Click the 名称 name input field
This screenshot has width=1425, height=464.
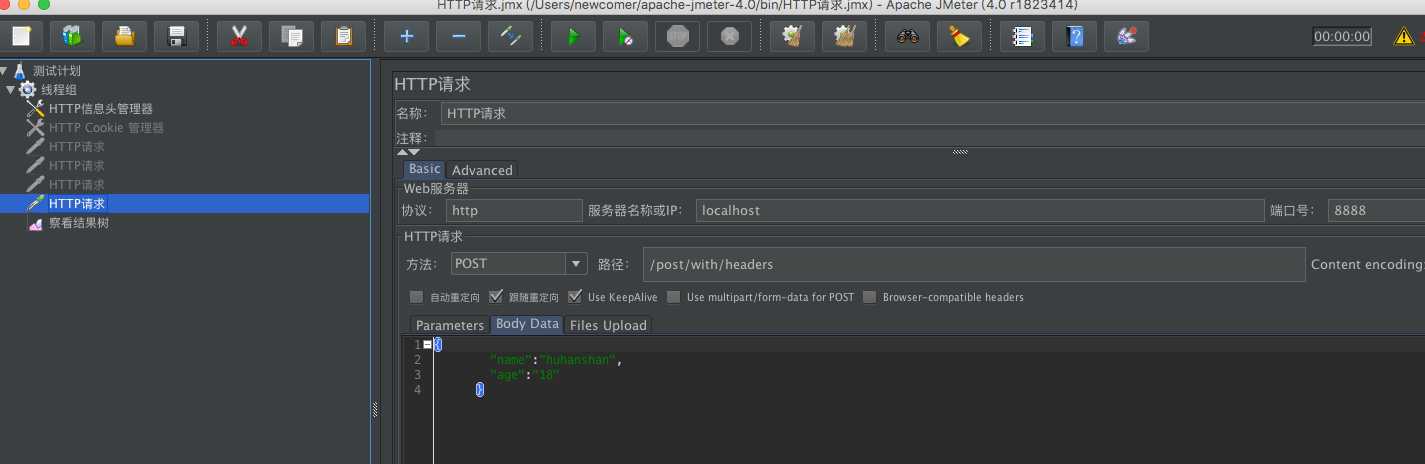(933, 113)
